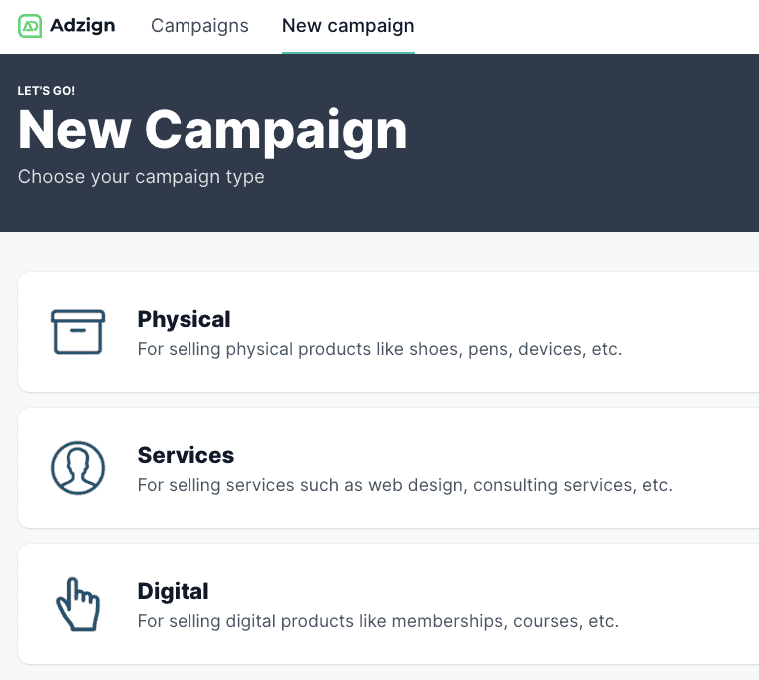The width and height of the screenshot is (759, 680).
Task: Choose the Physical campaign type heading
Action: (x=184, y=320)
